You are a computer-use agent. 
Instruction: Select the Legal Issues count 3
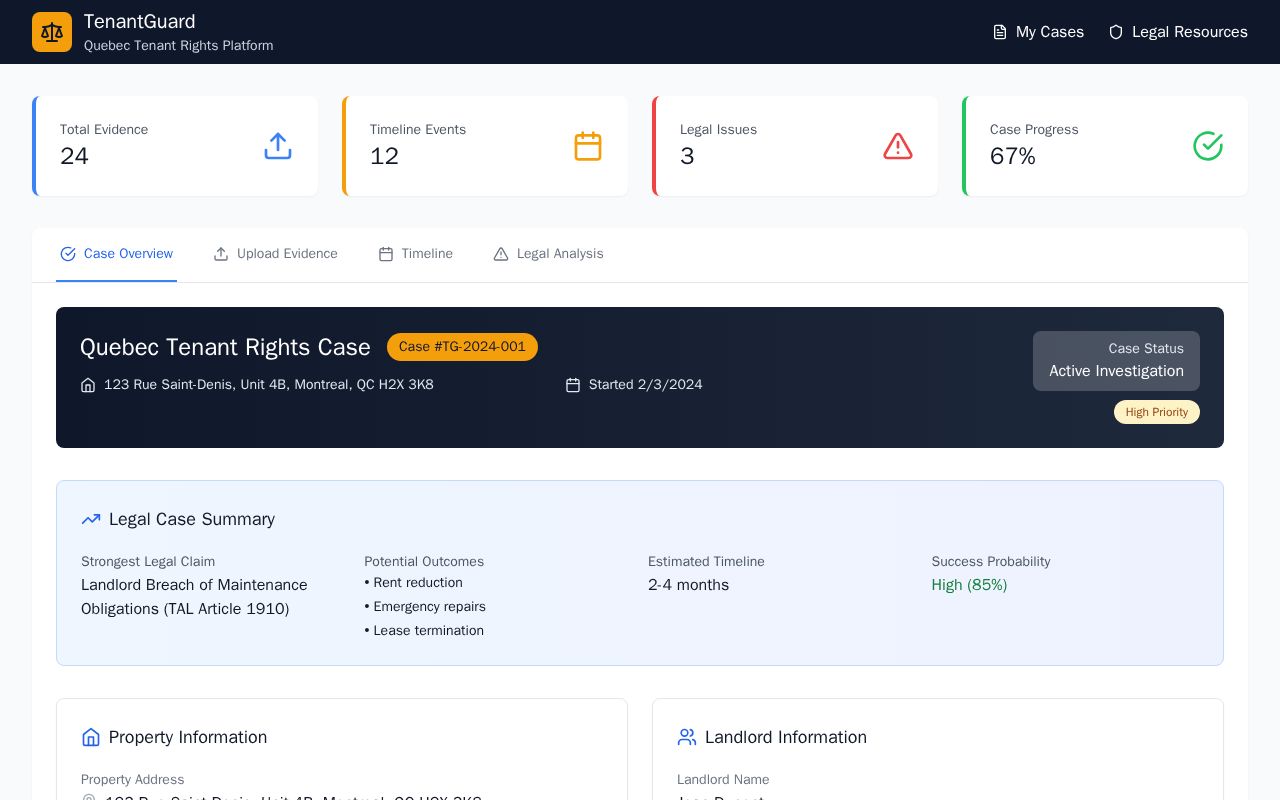pyautogui.click(x=687, y=156)
